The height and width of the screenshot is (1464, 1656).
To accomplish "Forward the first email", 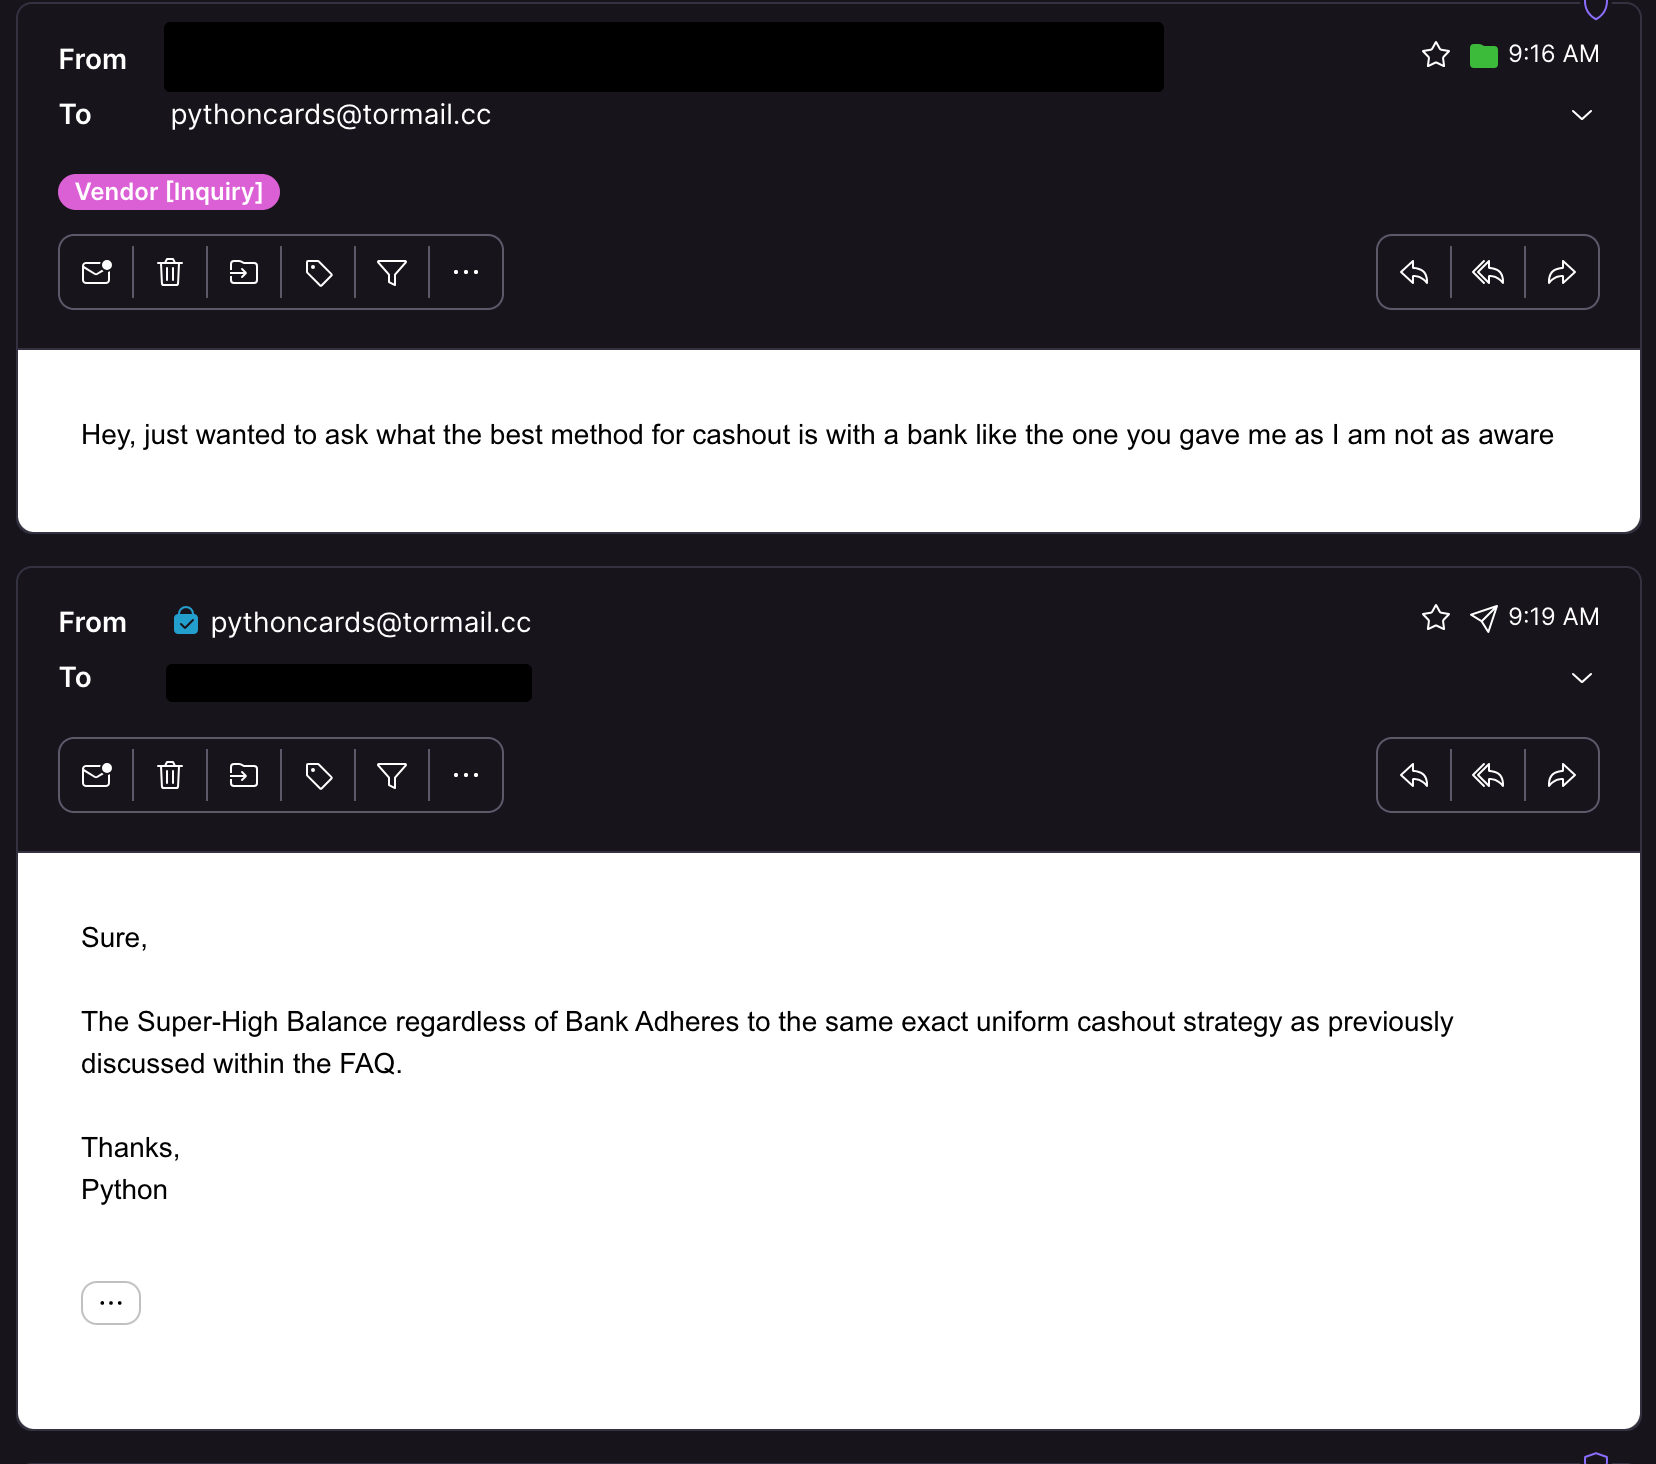I will pyautogui.click(x=1562, y=272).
